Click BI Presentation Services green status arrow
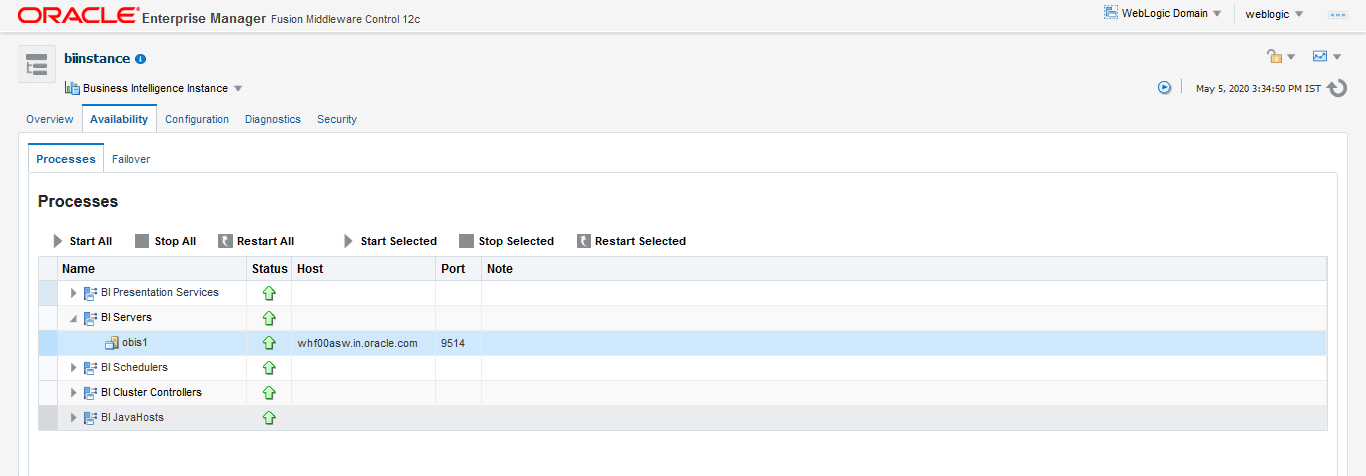Image resolution: width=1366 pixels, height=476 pixels. [268, 293]
